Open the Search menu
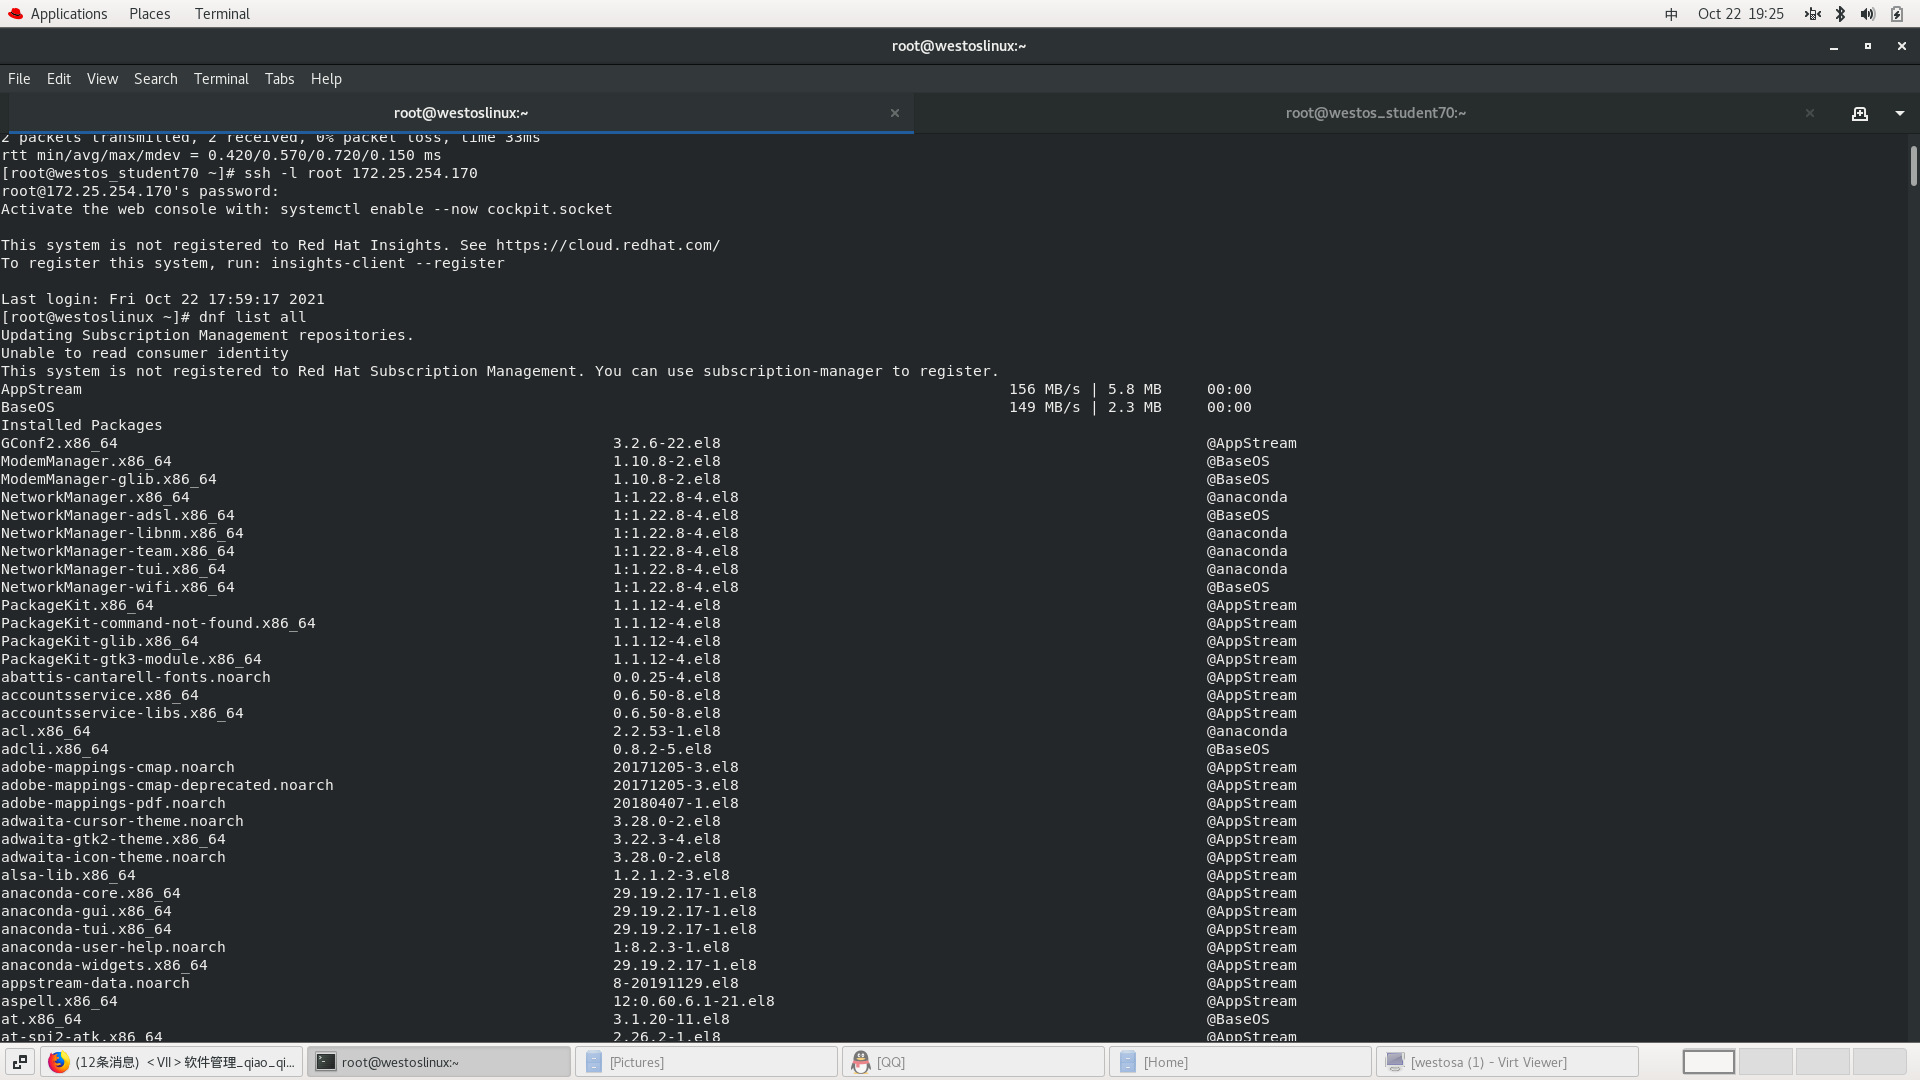 pos(155,79)
